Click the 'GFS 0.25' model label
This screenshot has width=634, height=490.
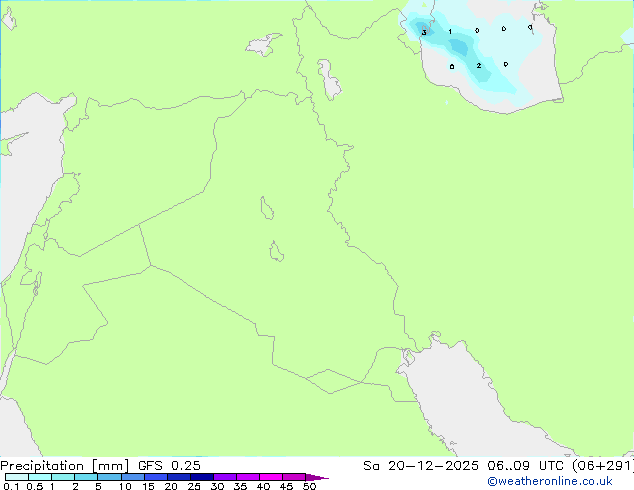coord(169,466)
